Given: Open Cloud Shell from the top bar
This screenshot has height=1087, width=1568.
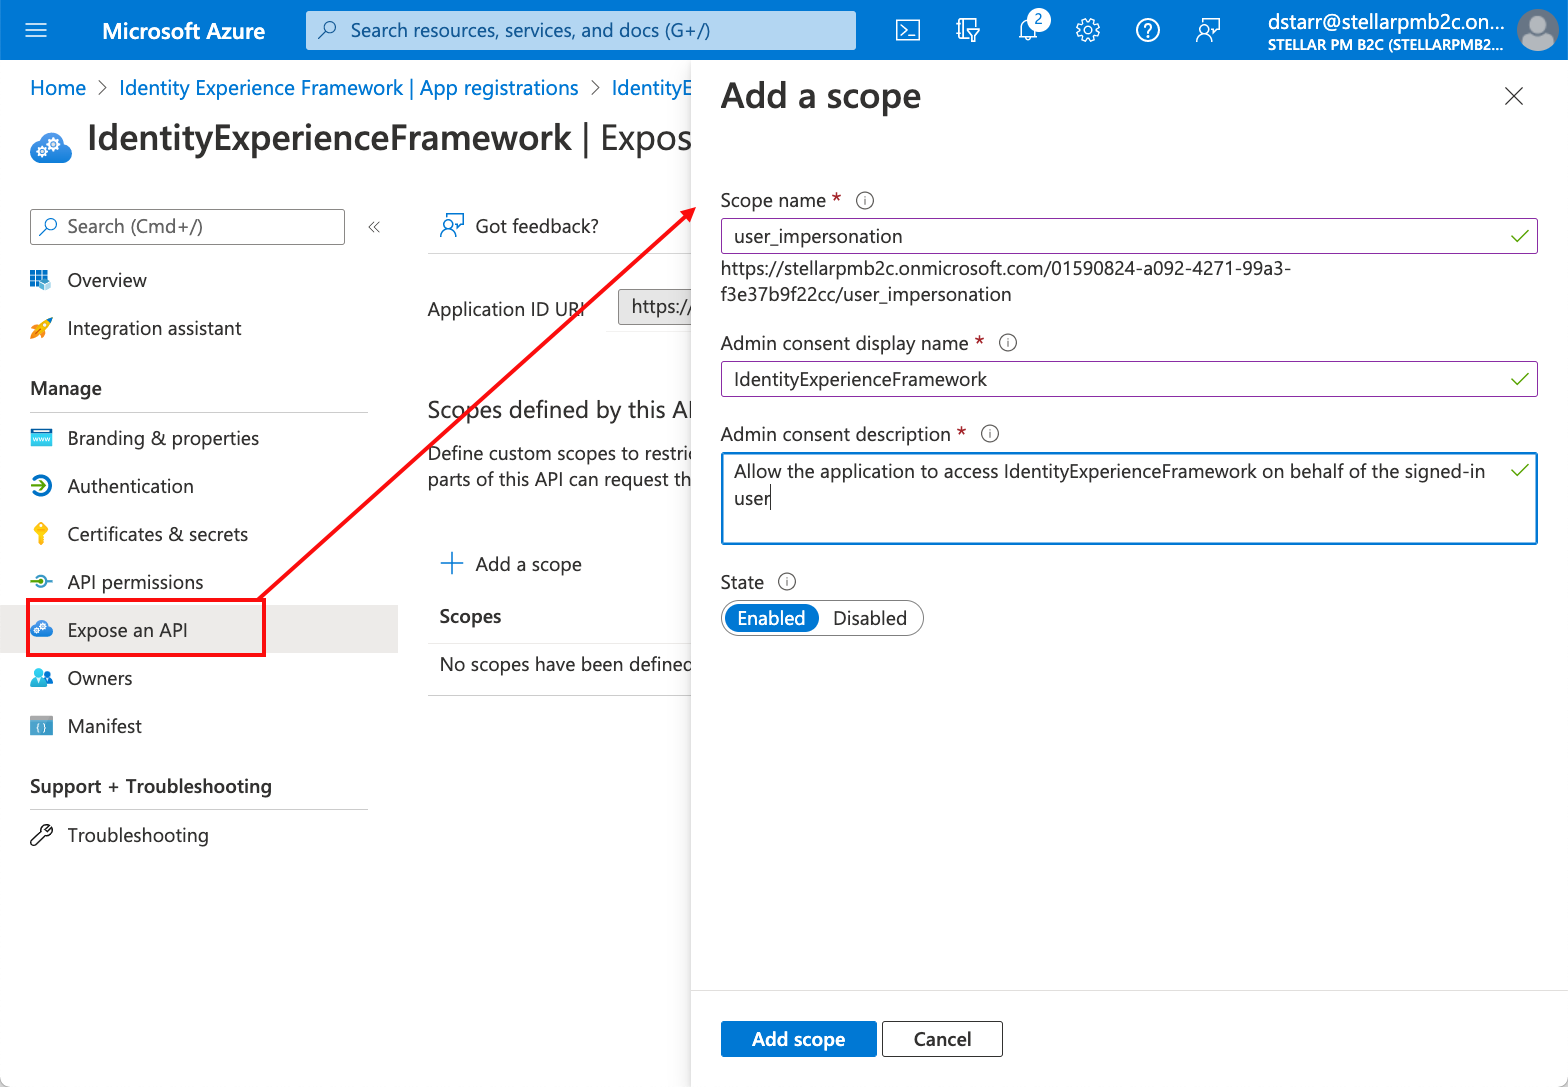Looking at the screenshot, I should (907, 30).
